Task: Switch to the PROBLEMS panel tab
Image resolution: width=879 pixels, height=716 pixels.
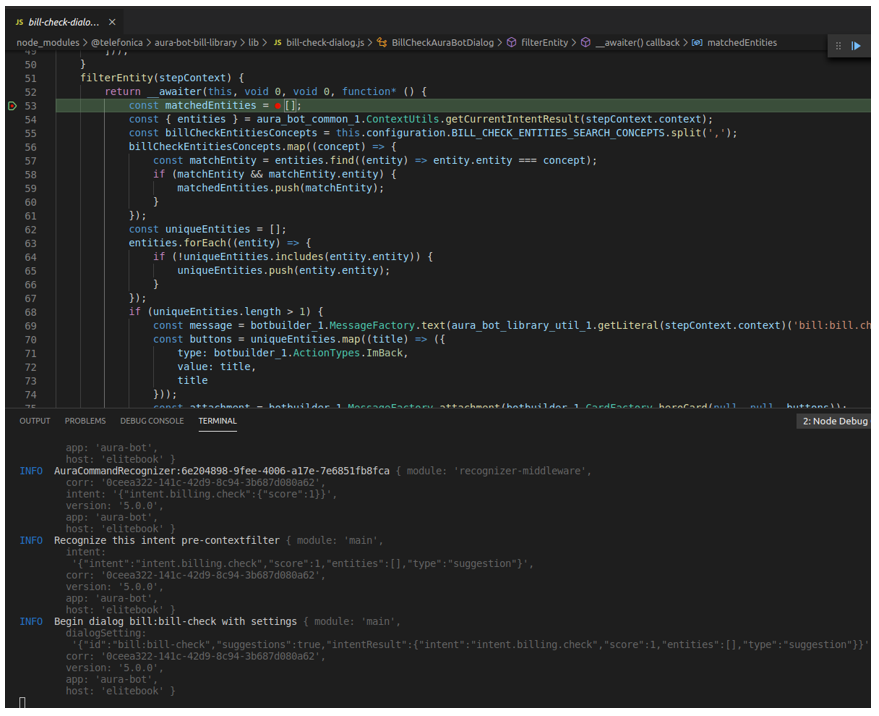Action: 85,421
